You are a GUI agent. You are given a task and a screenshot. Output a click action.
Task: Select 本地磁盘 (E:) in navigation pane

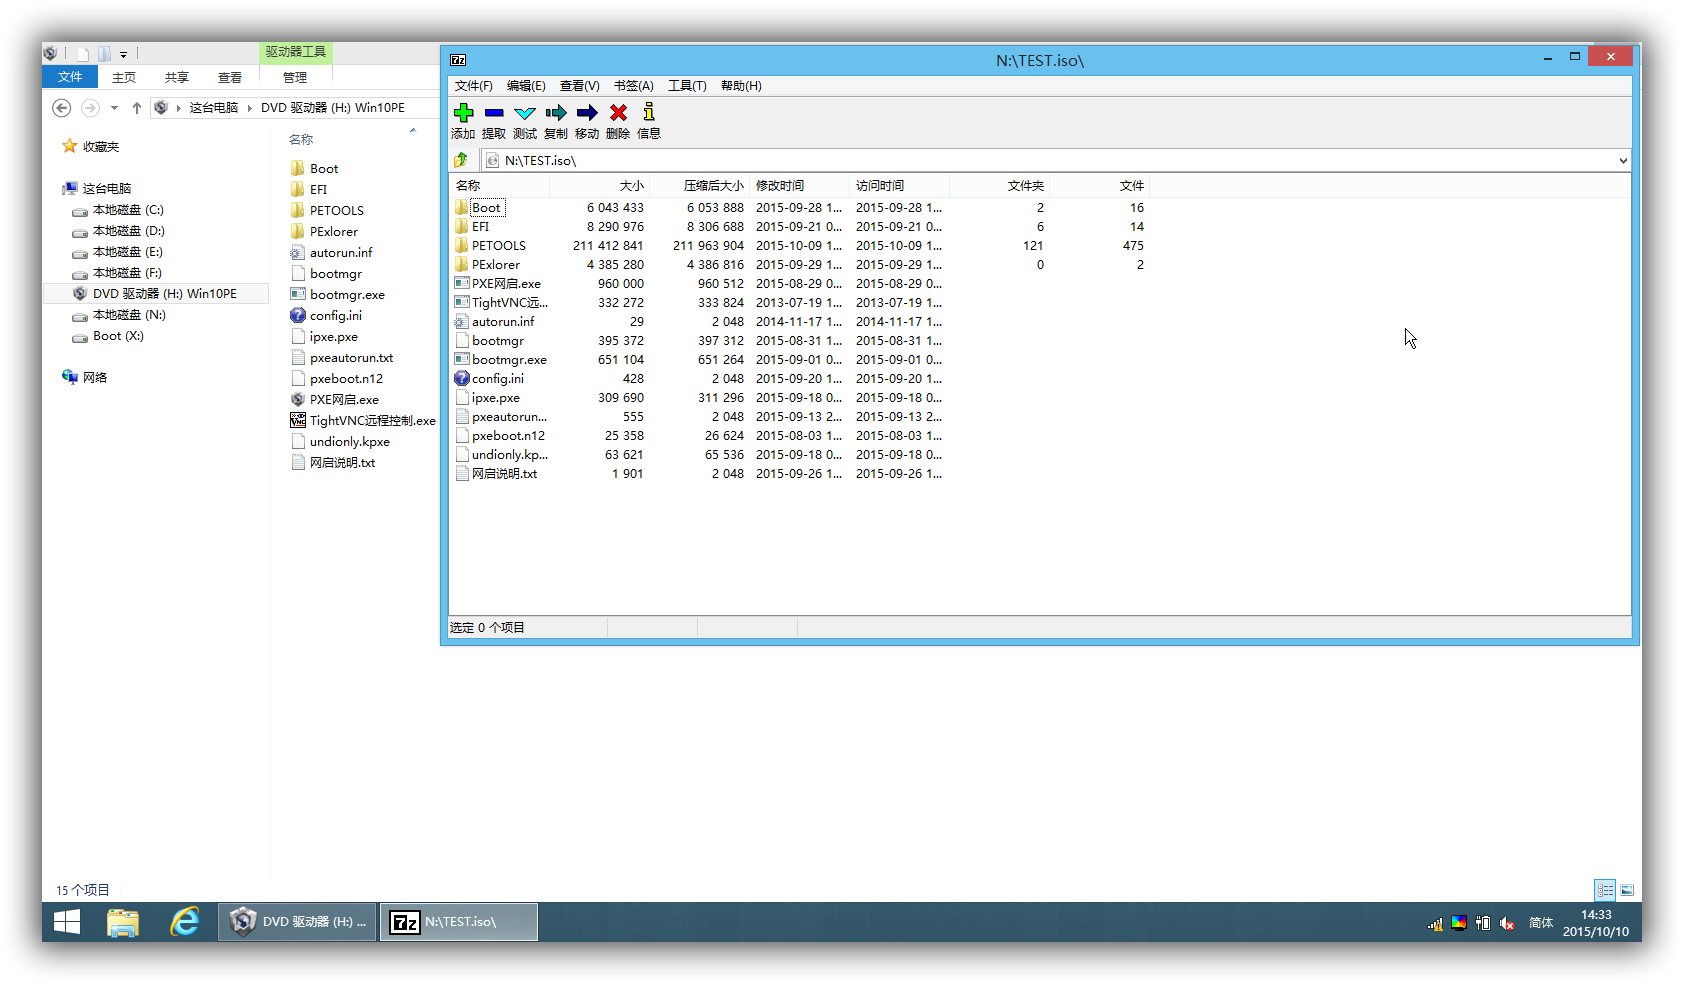click(128, 252)
